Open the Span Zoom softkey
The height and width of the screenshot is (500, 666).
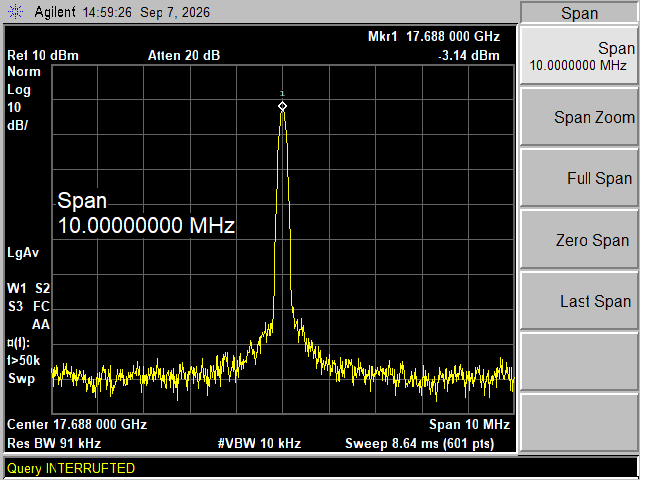579,117
